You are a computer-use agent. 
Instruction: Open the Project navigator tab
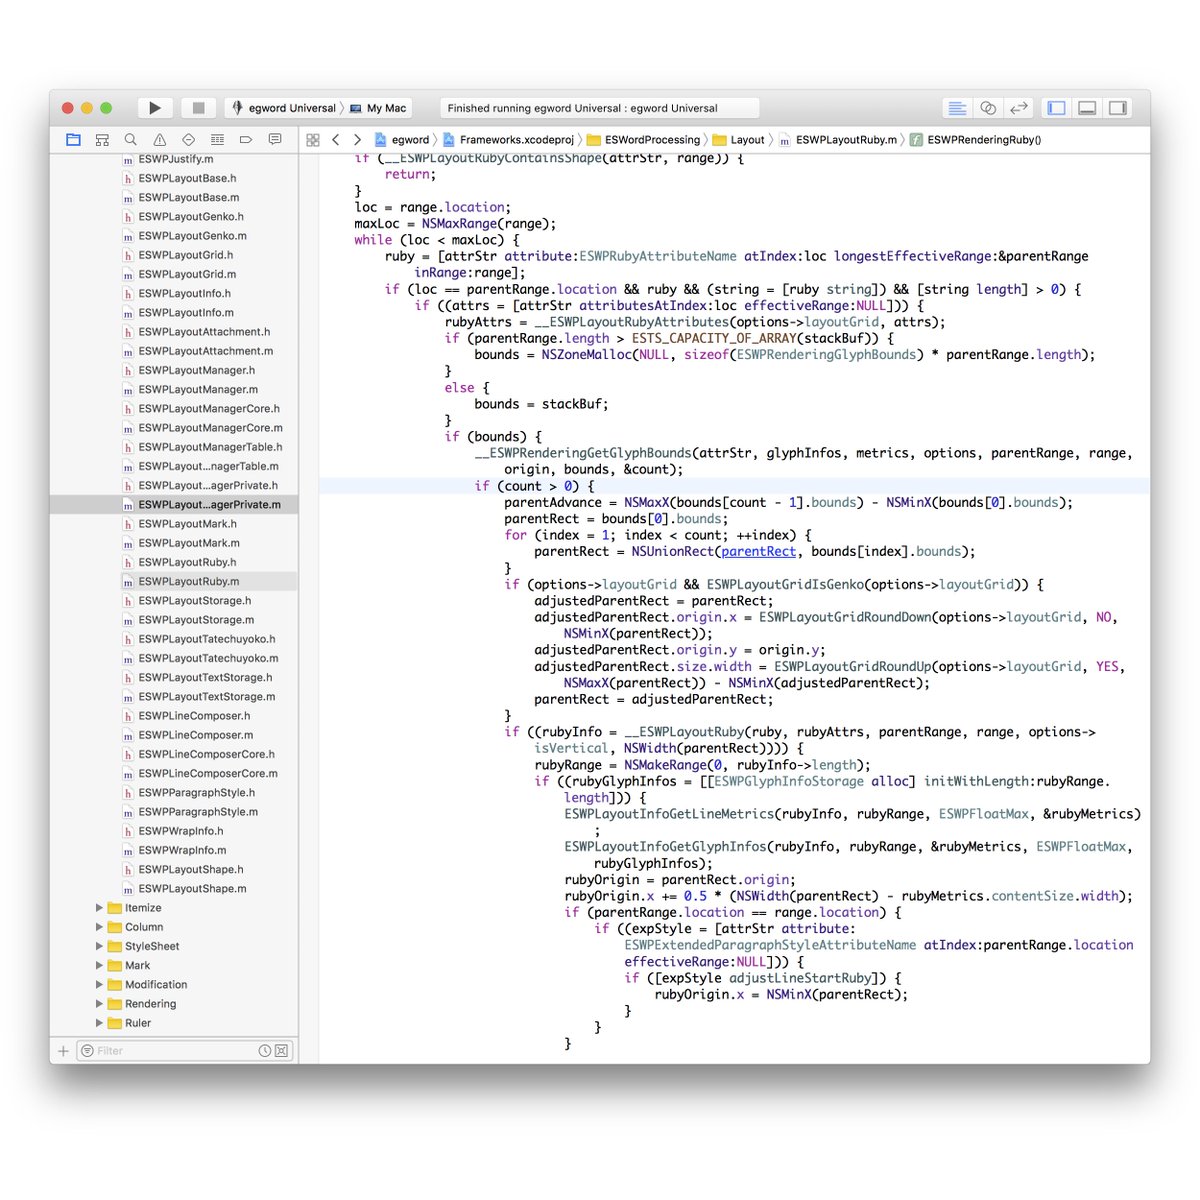click(x=73, y=140)
